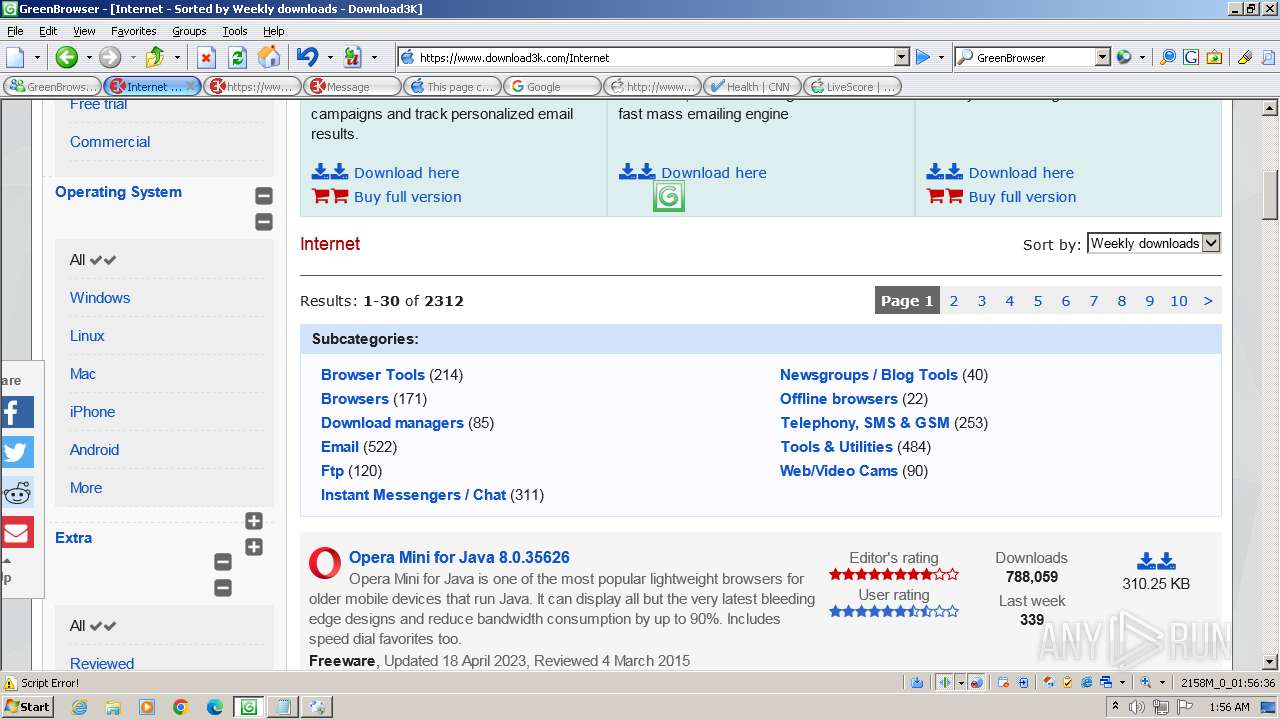The height and width of the screenshot is (720, 1280).
Task: Click the Reddit share icon
Action: [17, 492]
